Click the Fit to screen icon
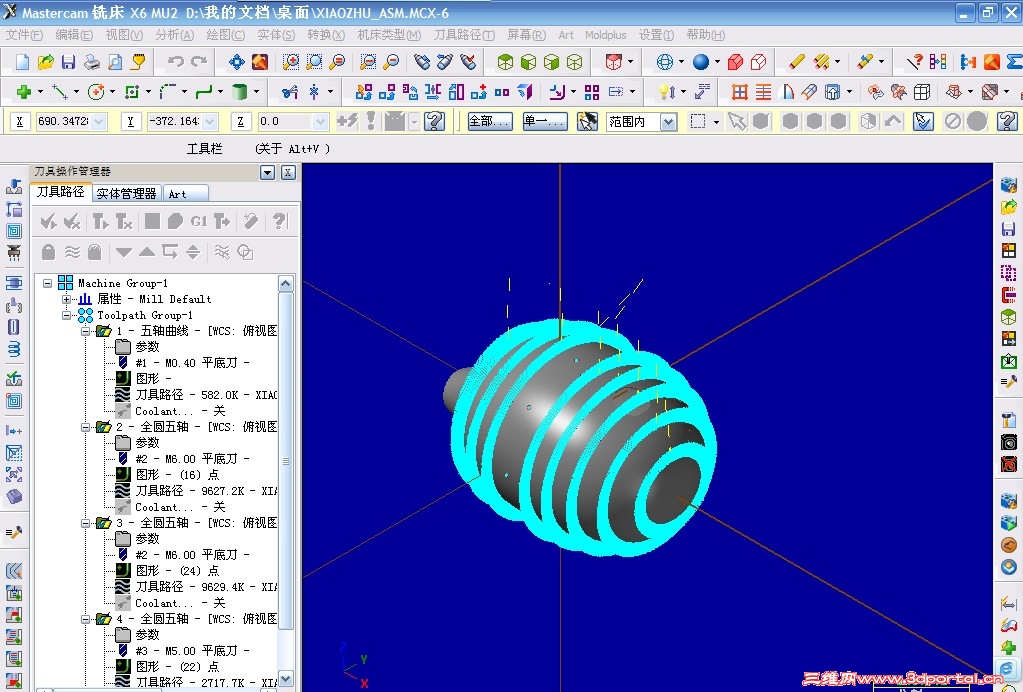The image size is (1023, 692). 237,62
